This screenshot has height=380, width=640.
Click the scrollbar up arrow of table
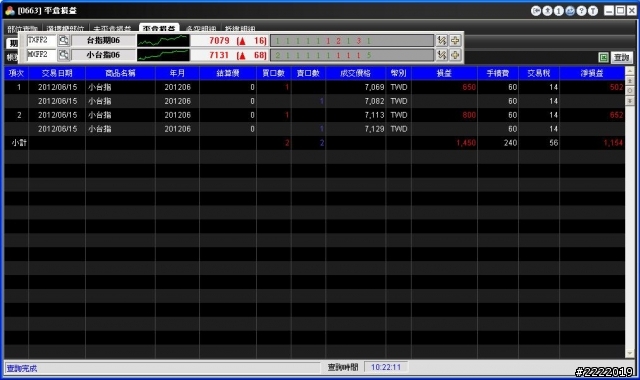629,71
